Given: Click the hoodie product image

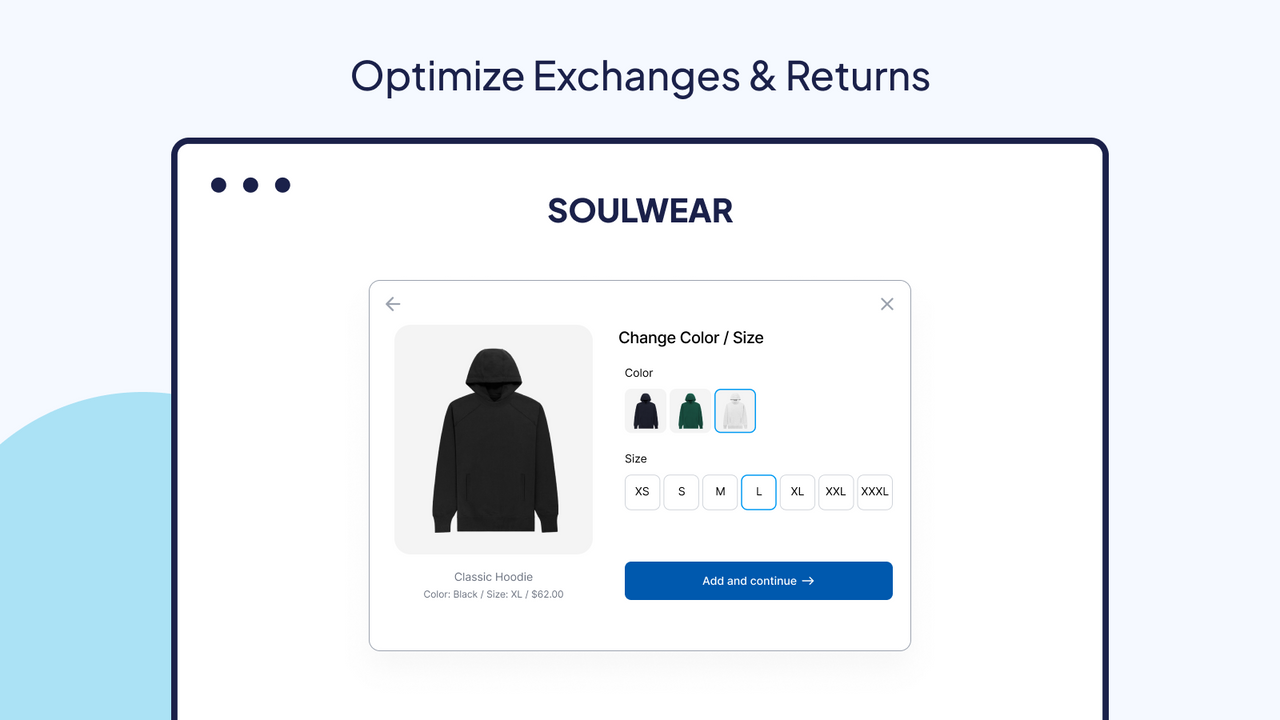Looking at the screenshot, I should (493, 439).
